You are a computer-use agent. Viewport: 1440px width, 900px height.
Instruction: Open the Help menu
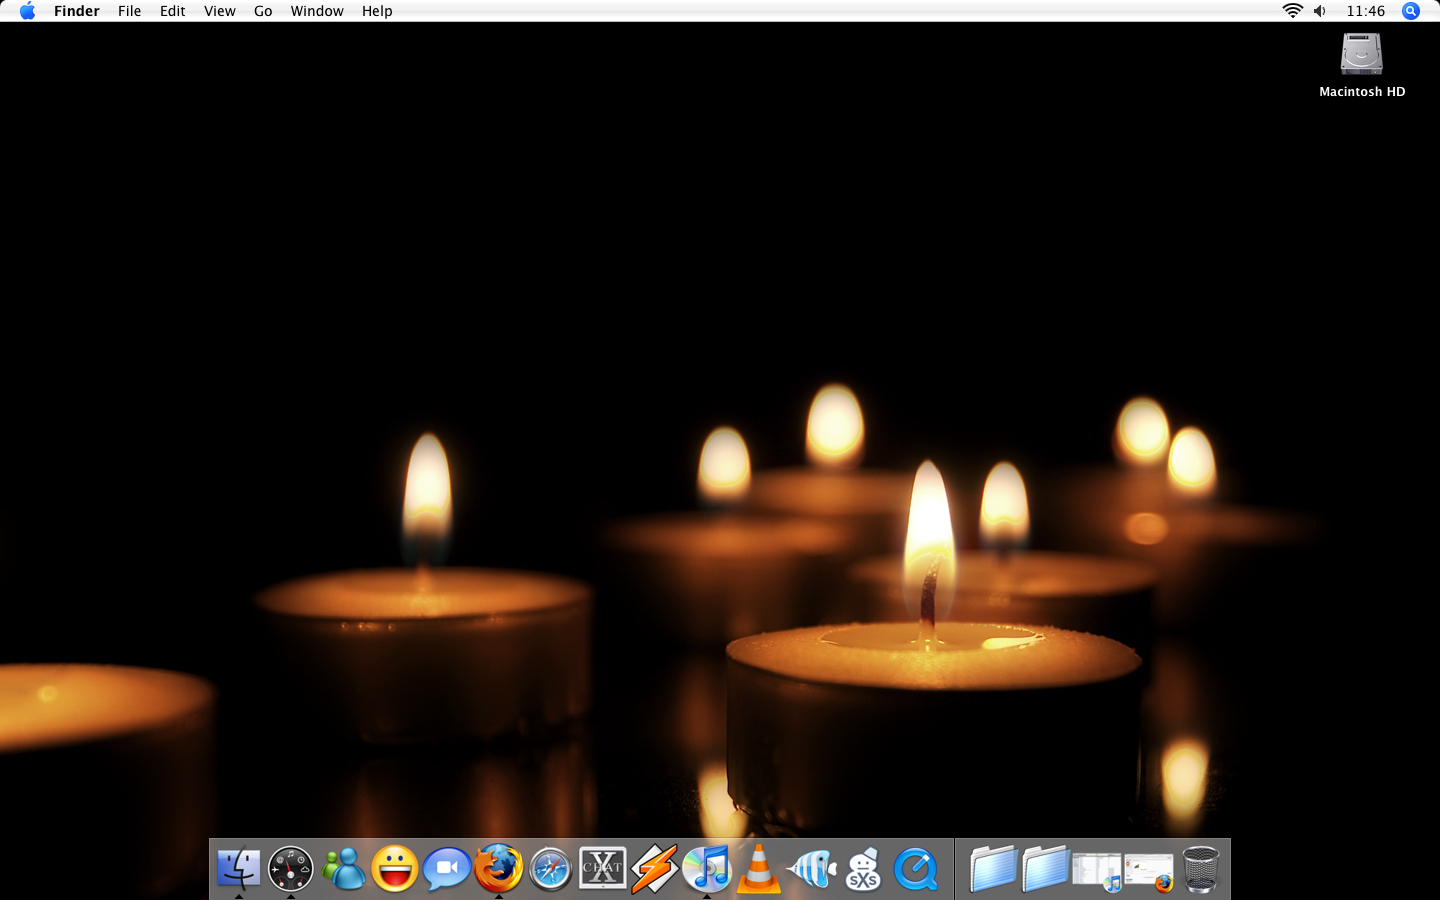[x=377, y=11]
